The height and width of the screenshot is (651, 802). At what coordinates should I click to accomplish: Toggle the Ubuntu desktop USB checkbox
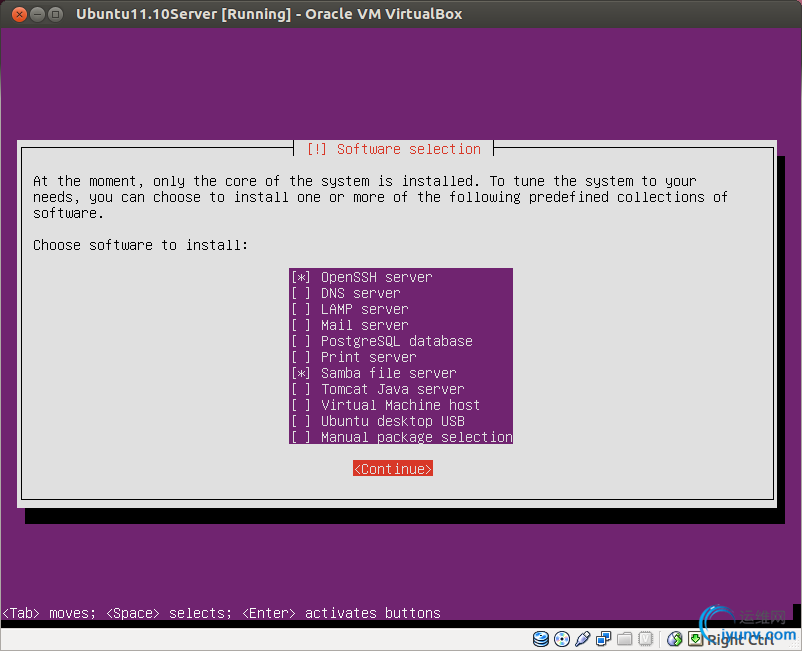click(x=301, y=421)
